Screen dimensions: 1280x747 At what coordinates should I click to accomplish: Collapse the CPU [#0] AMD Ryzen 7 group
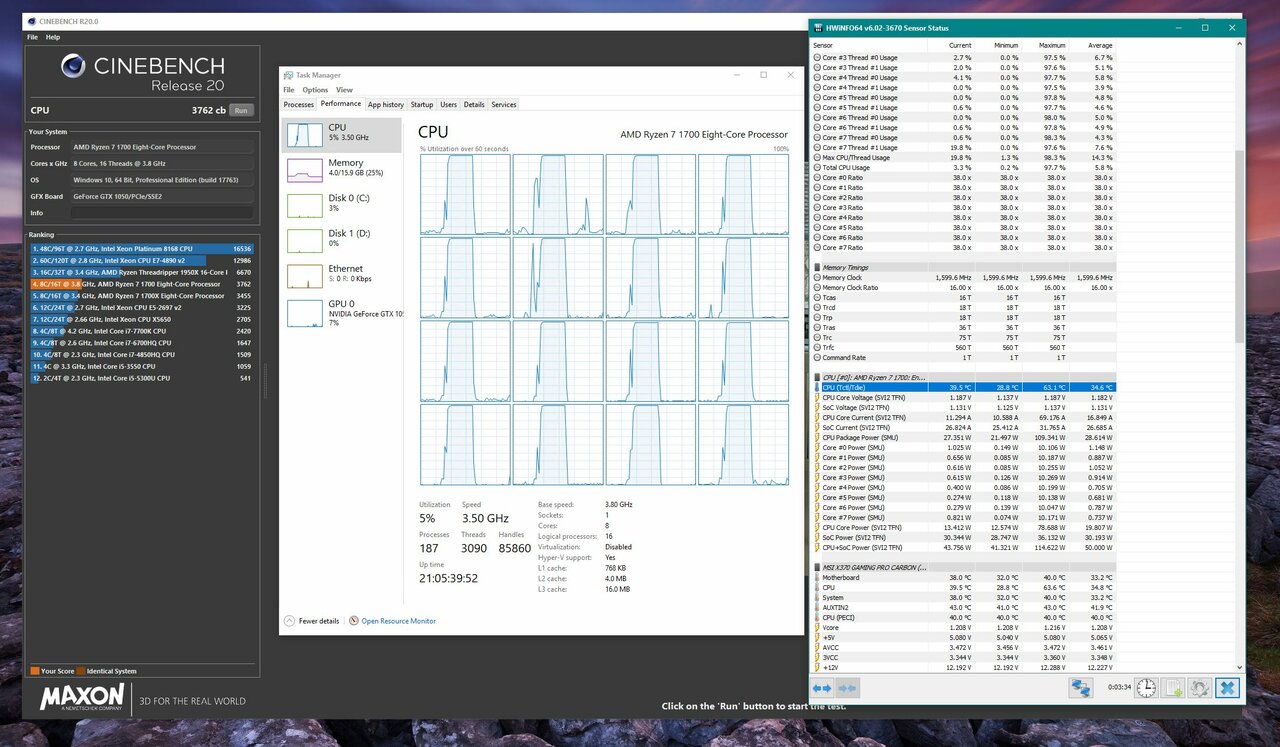click(817, 377)
